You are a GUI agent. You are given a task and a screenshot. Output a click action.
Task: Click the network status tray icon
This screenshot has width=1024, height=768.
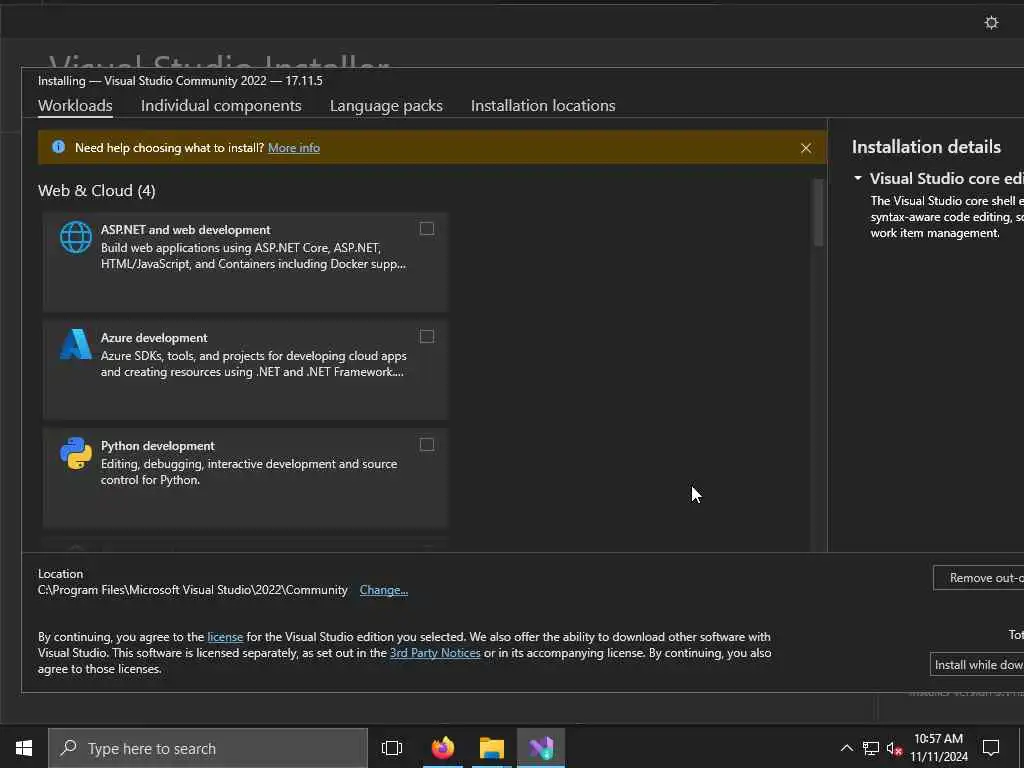pos(870,748)
